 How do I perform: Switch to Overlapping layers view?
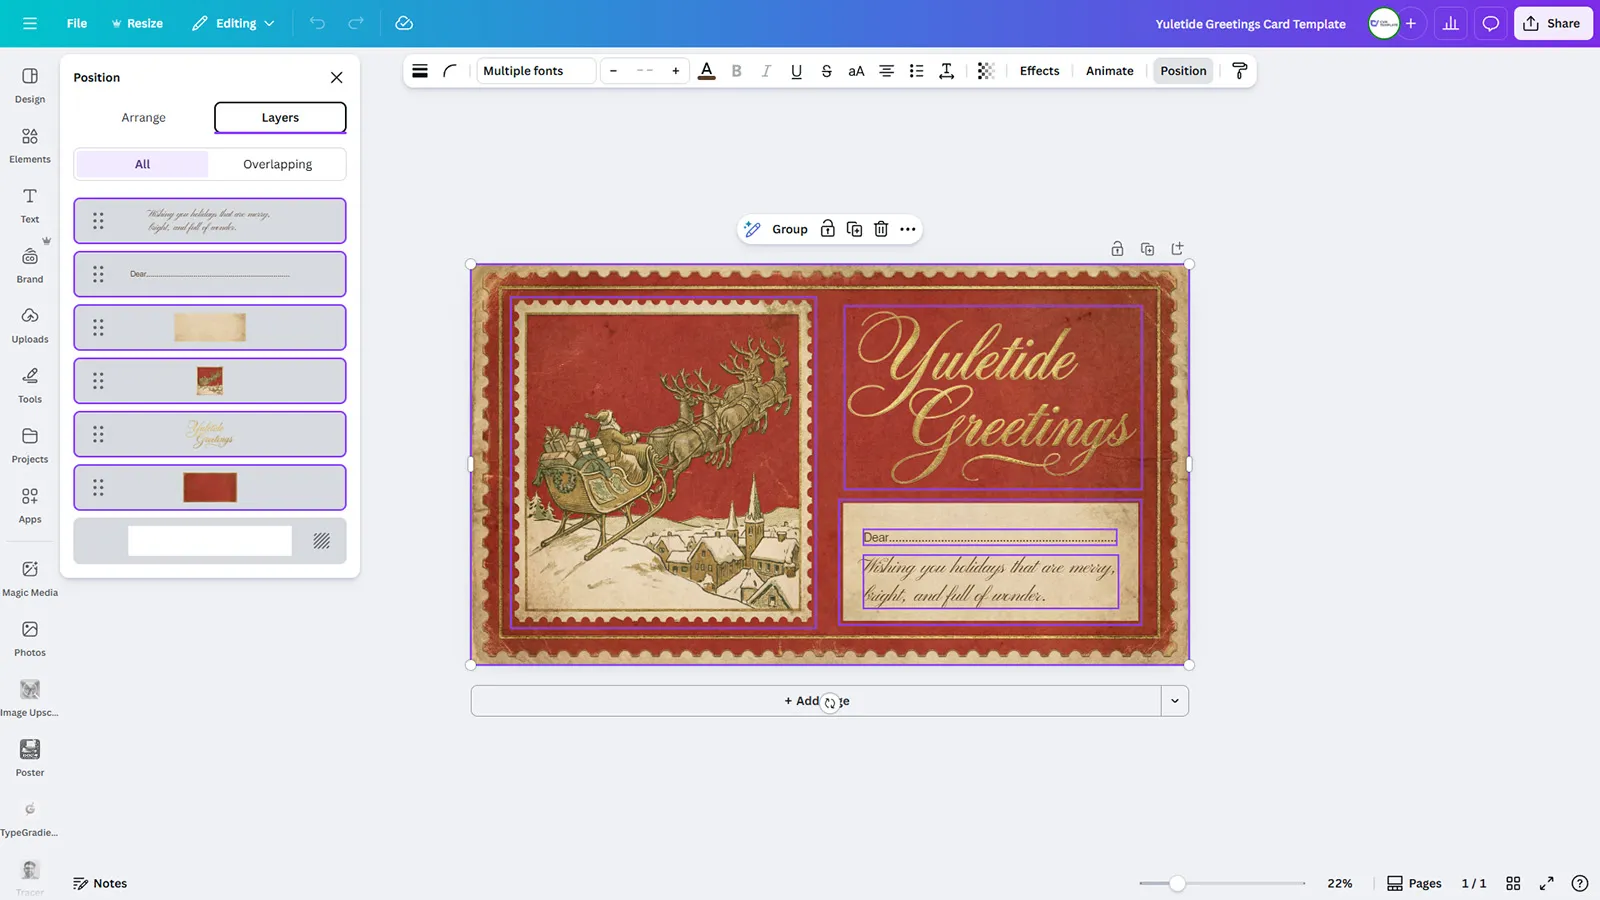(277, 163)
